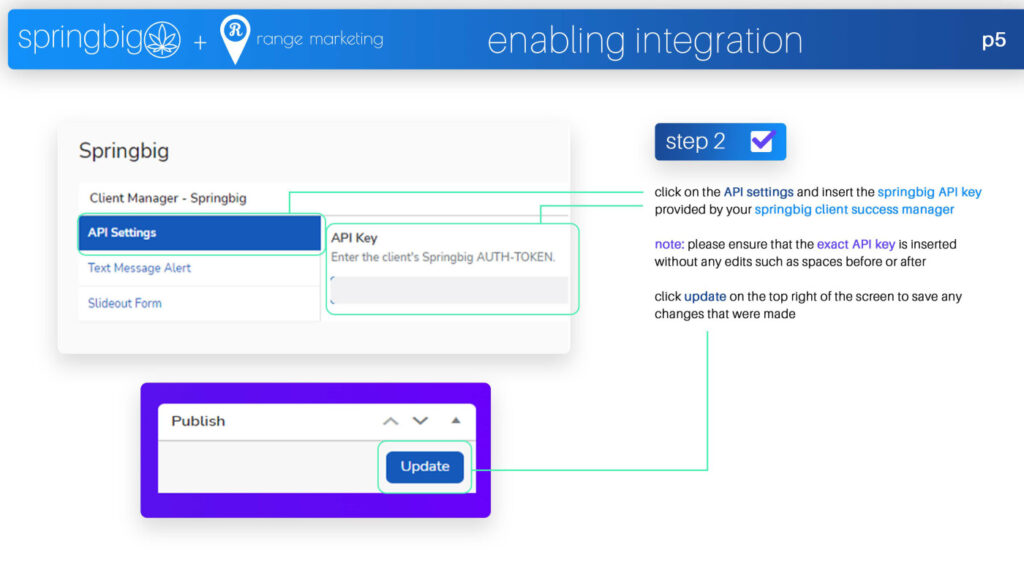Click highlighted 'exact API key' in note
1024x577 pixels.
856,244
